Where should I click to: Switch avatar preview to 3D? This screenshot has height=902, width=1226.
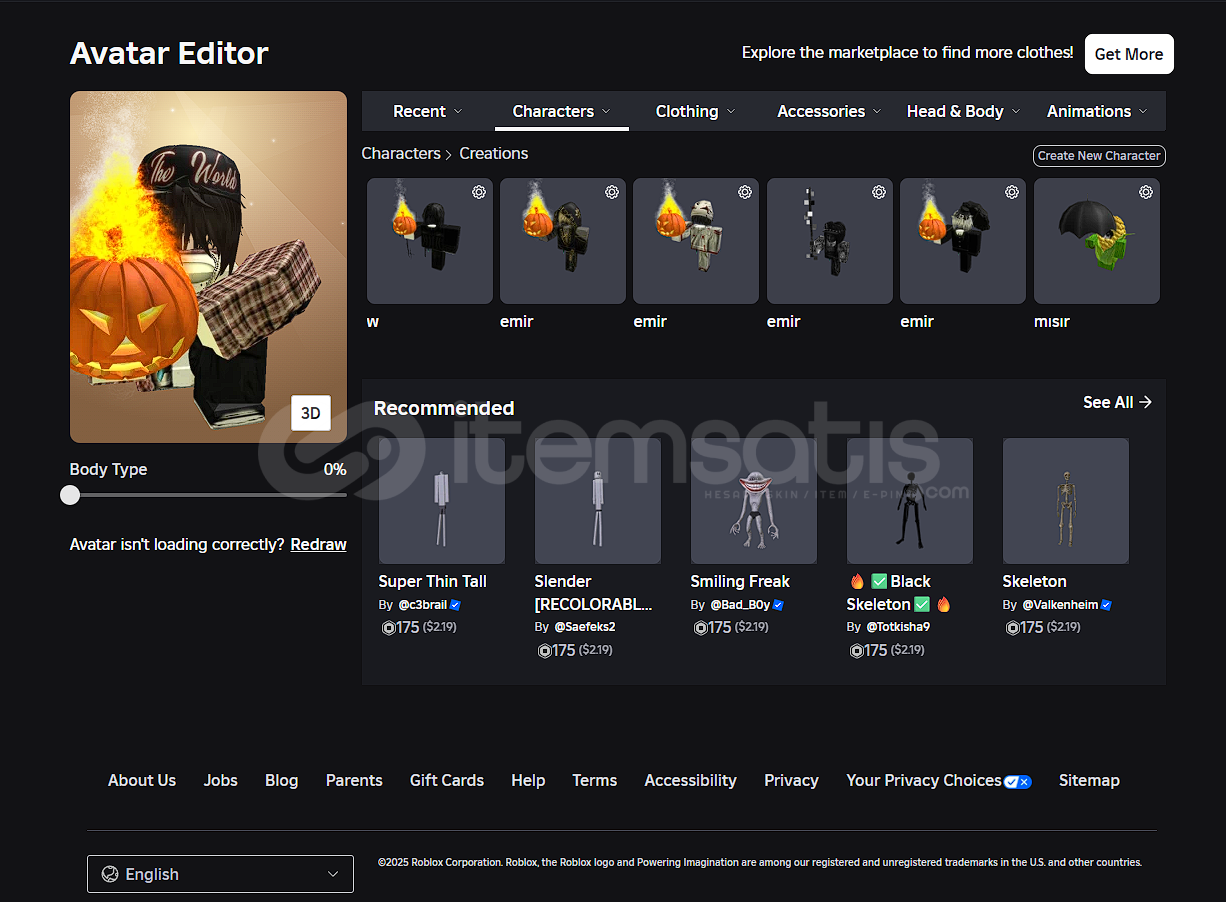point(311,413)
